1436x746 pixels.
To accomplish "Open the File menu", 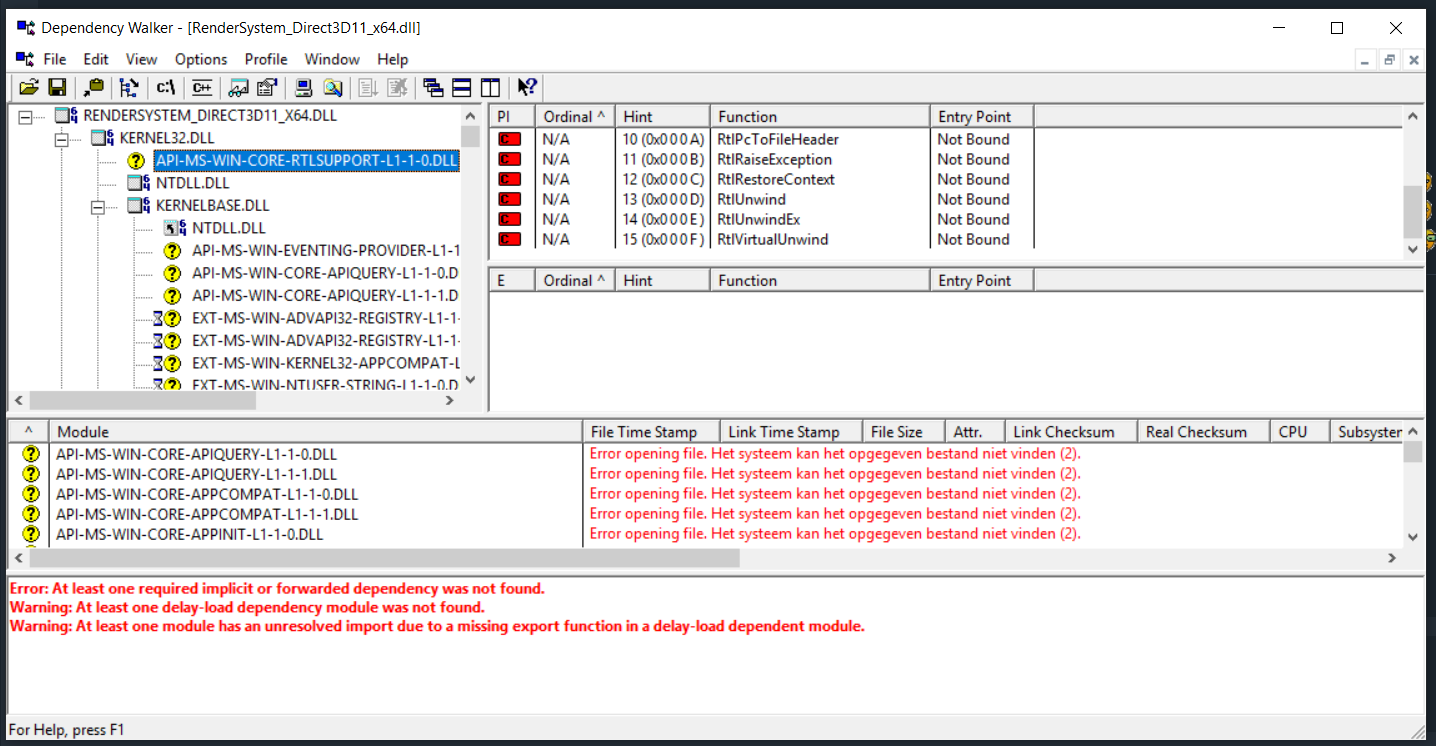I will coord(55,59).
